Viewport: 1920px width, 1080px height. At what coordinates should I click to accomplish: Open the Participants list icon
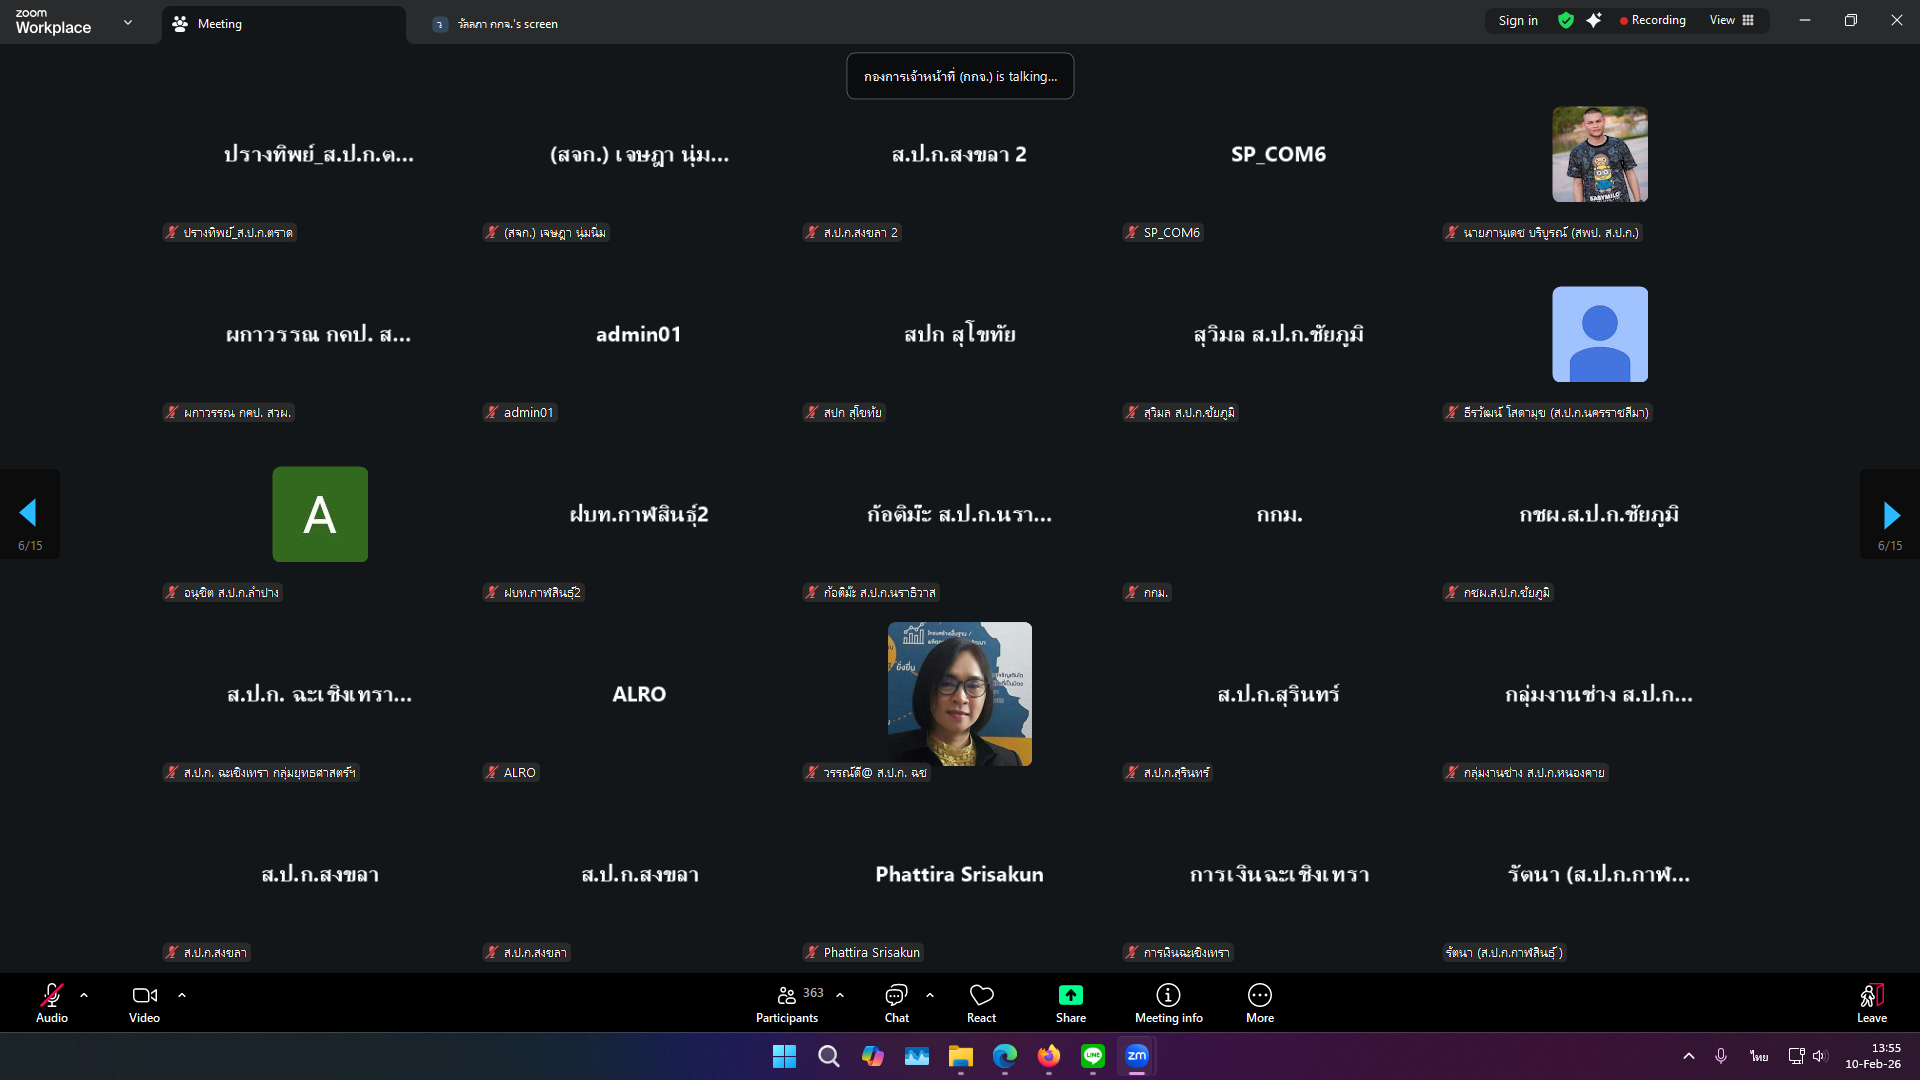tap(787, 995)
